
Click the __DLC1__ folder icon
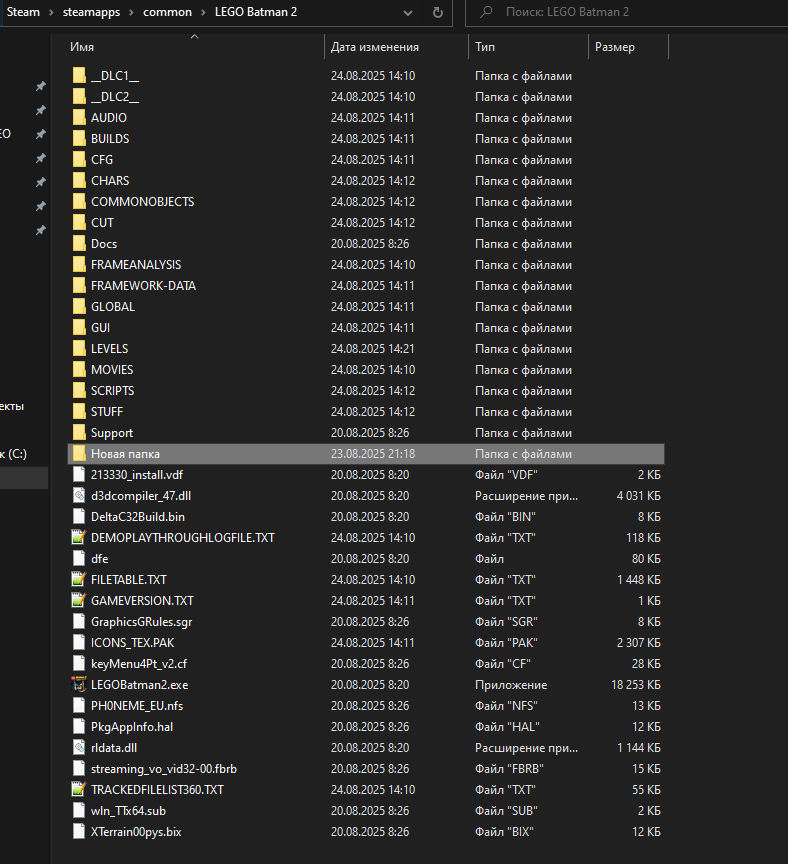(79, 75)
